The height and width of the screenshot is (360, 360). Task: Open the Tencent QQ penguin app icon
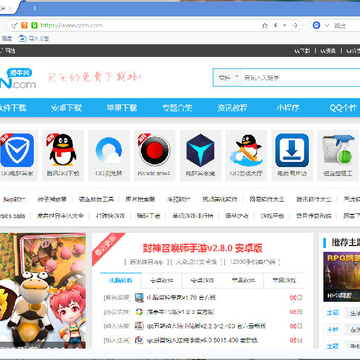[63, 150]
